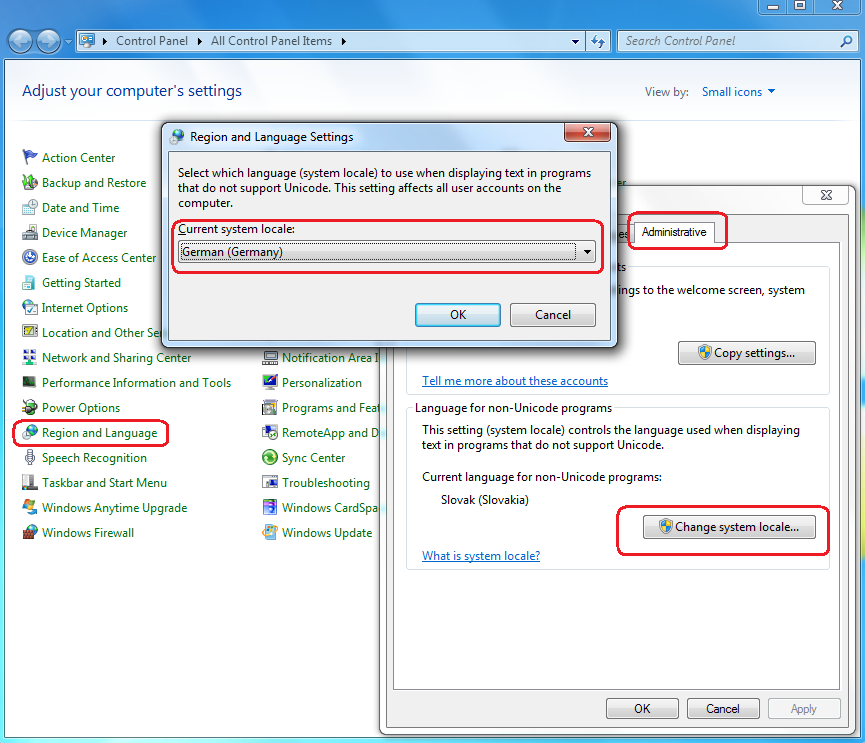Image resolution: width=865 pixels, height=743 pixels.
Task: Click the Copy settings button
Action: tap(746, 353)
